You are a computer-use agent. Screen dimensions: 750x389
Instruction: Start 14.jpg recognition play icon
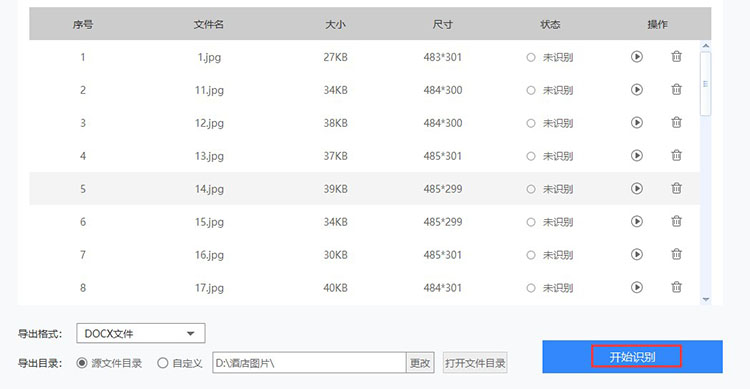coord(637,189)
